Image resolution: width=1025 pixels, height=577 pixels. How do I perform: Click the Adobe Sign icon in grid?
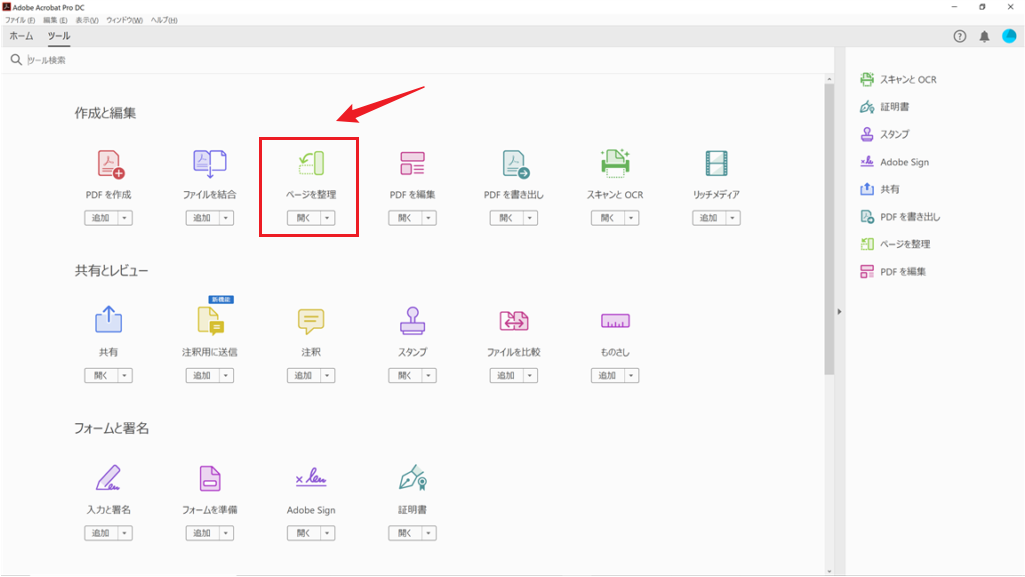click(x=311, y=478)
